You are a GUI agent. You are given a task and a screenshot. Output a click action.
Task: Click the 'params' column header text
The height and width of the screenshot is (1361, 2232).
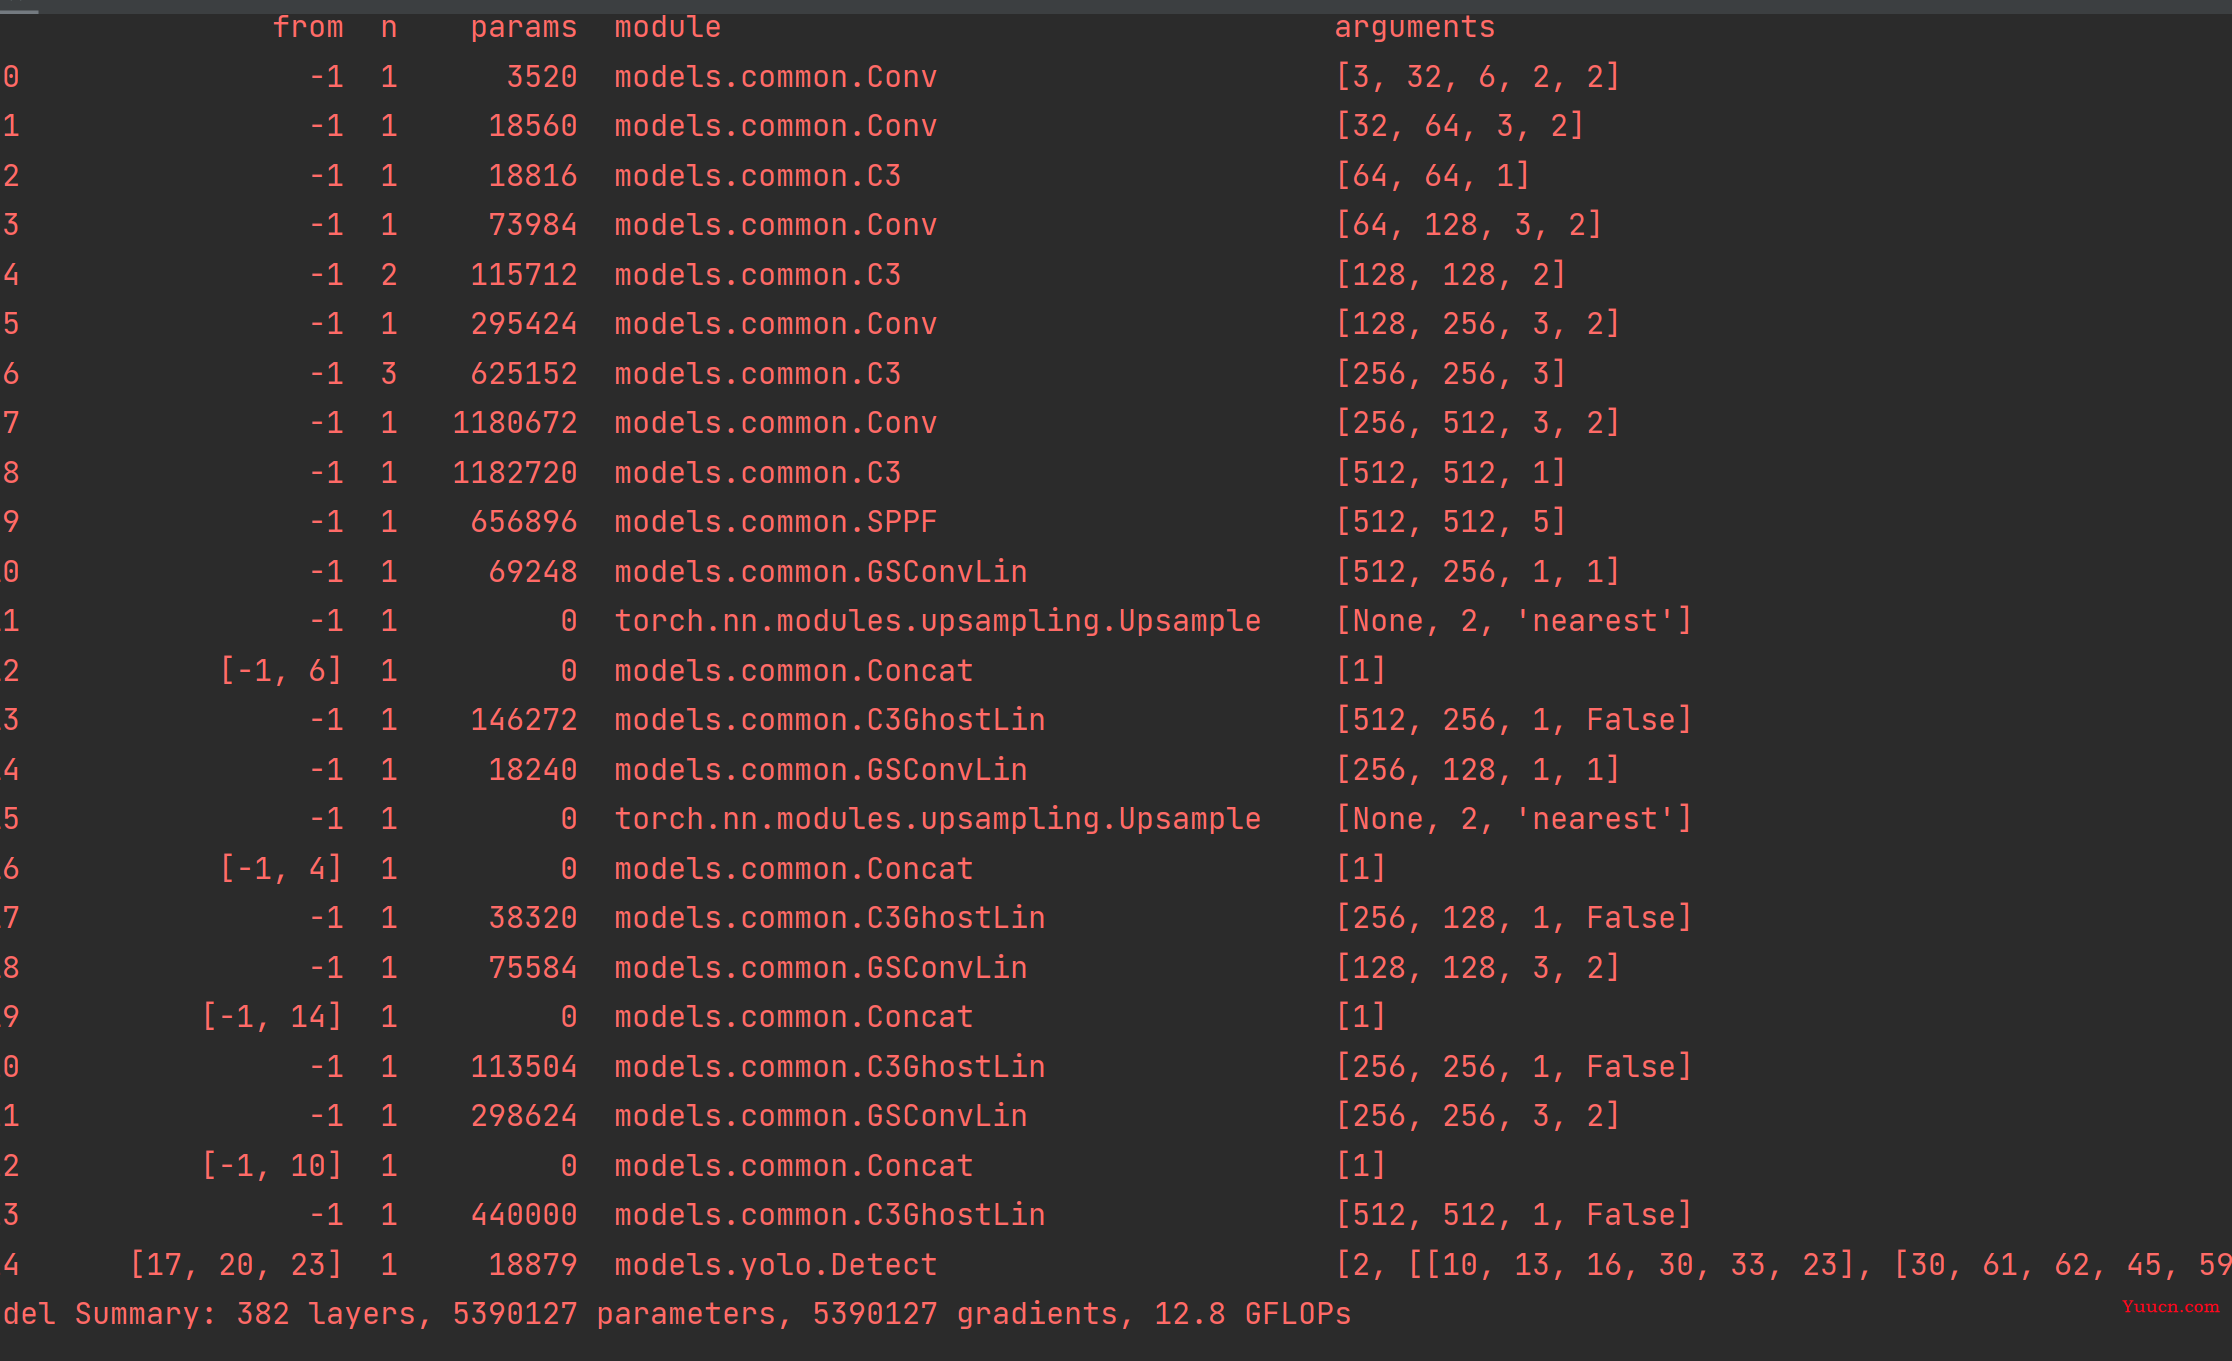(523, 27)
